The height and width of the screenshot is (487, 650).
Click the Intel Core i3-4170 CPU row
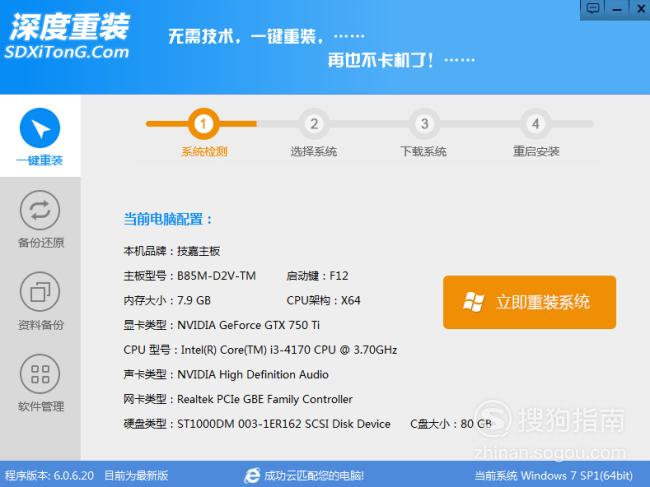260,350
